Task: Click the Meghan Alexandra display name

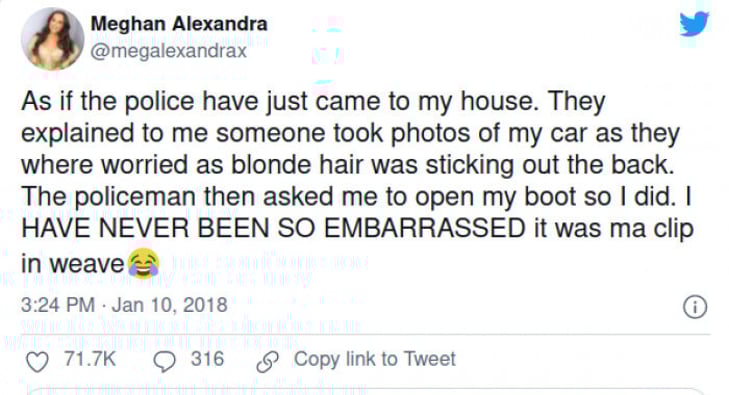Action: tap(179, 23)
